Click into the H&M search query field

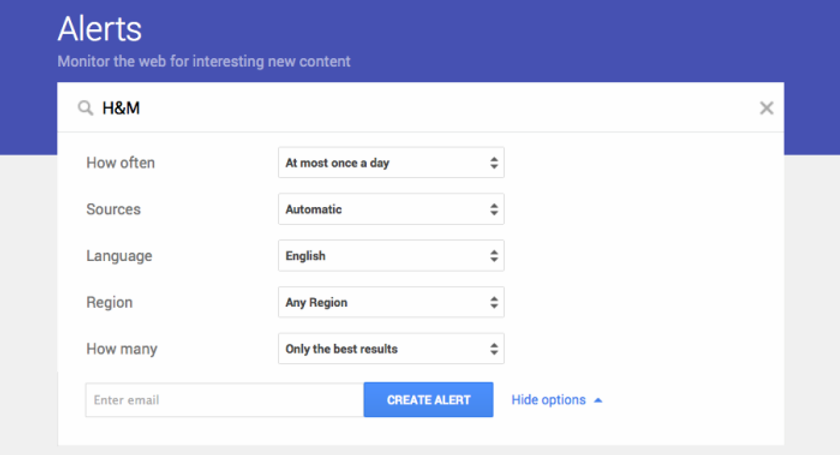coord(423,108)
